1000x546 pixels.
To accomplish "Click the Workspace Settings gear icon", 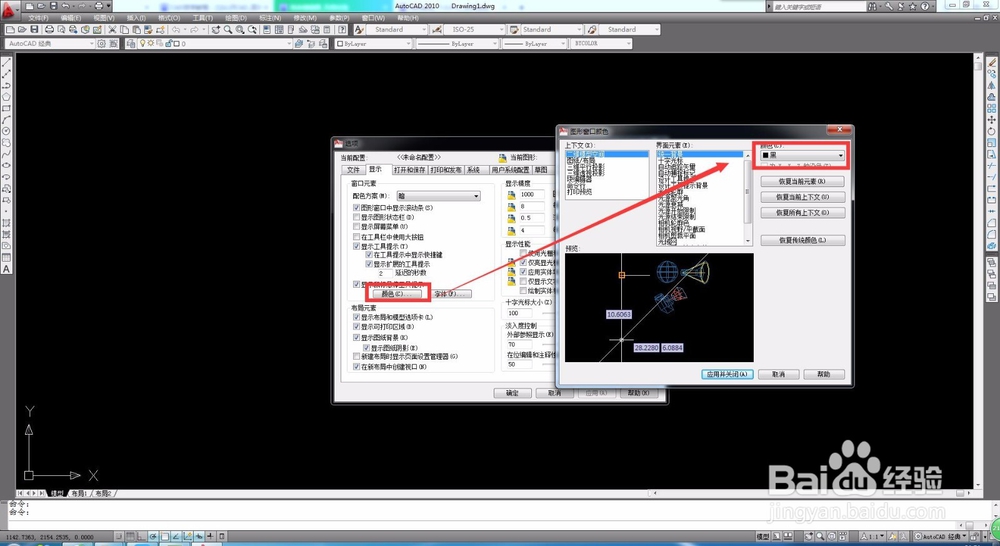I will click(101, 43).
